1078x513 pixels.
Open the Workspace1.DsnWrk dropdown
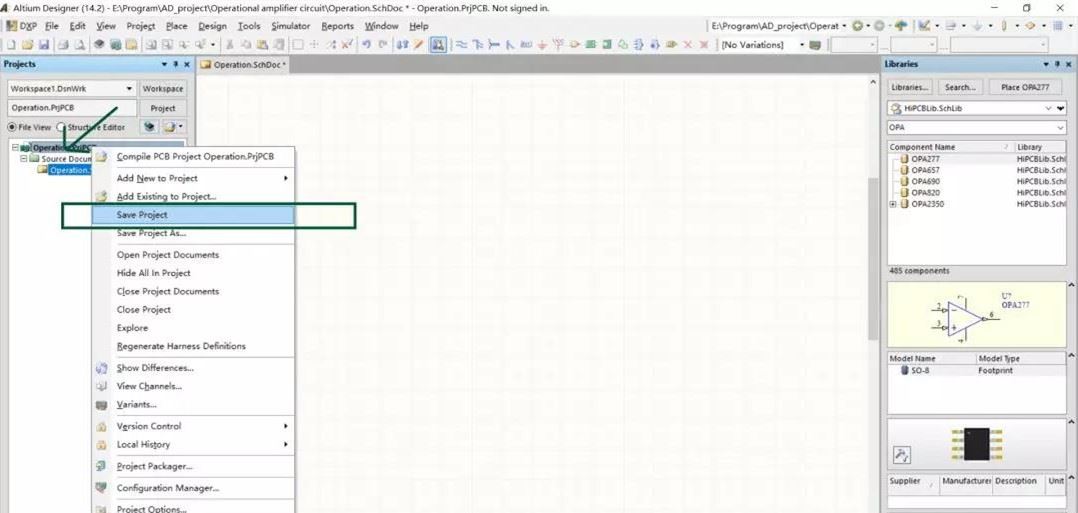129,88
